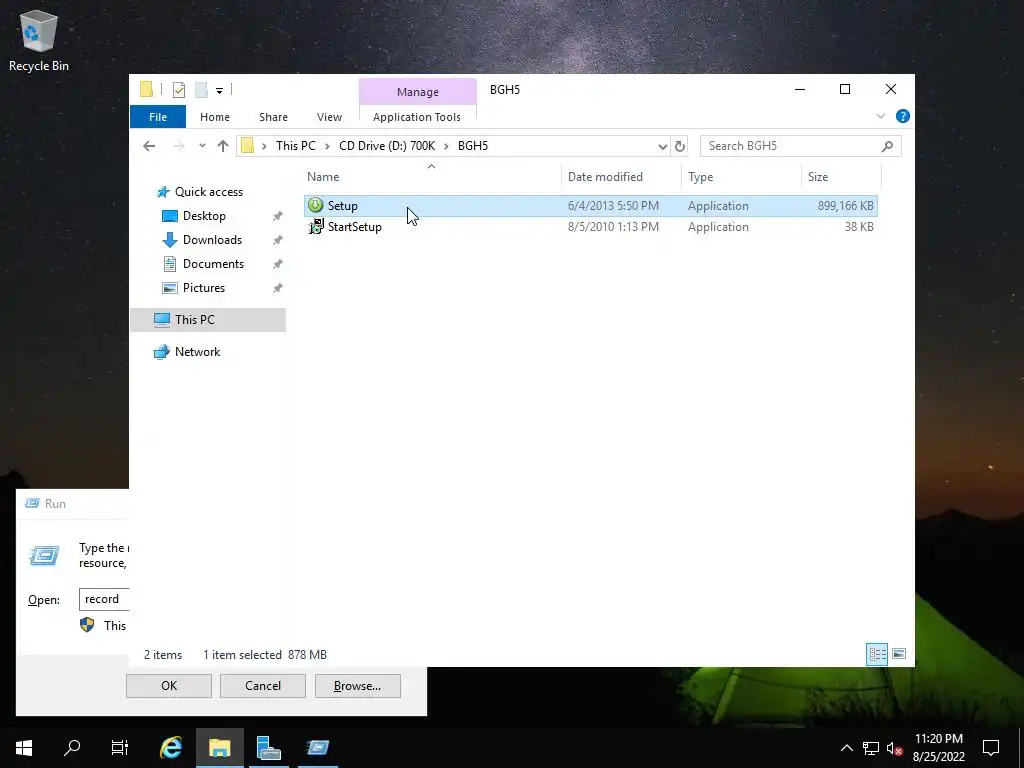Go back using the Back arrow
Viewport: 1024px width, 768px height.
tap(149, 146)
